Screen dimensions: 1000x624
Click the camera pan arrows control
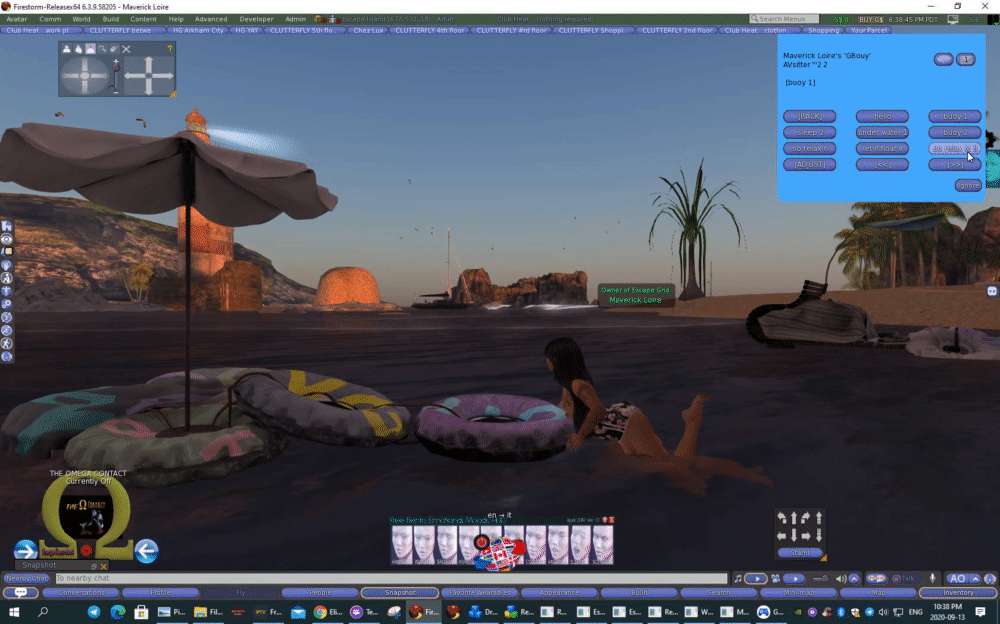click(x=149, y=75)
